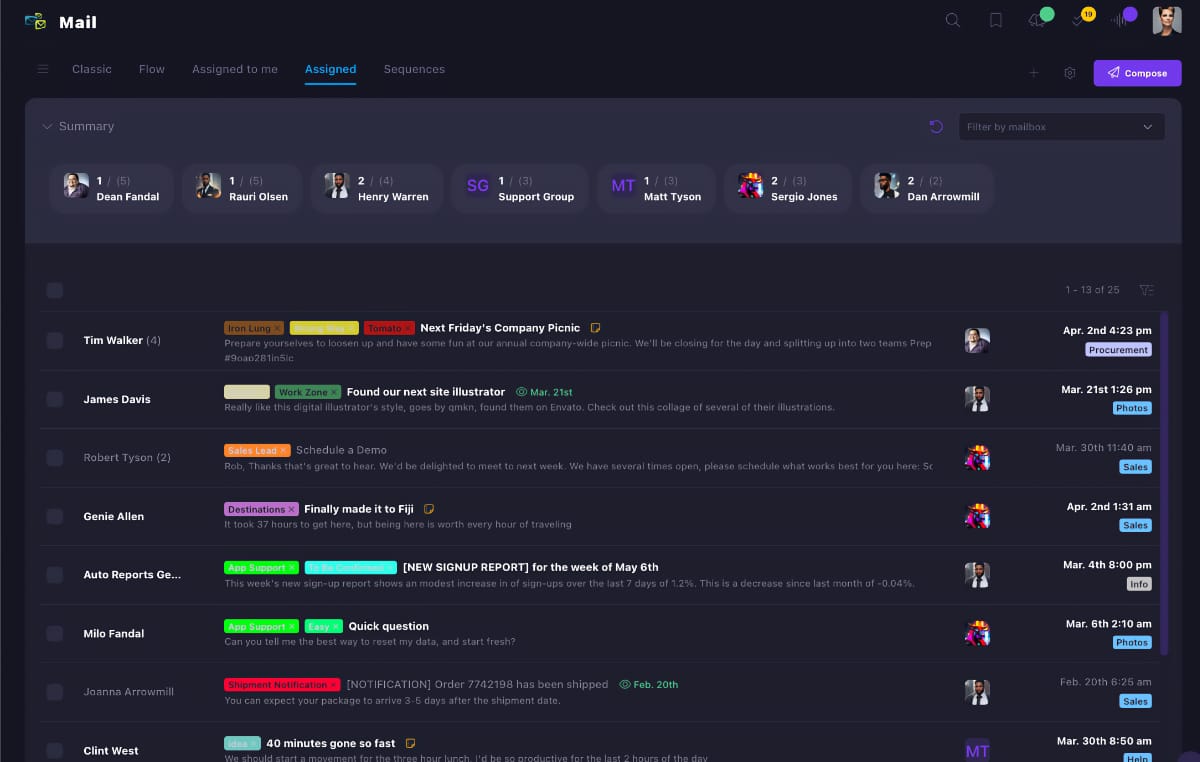Open note icon on Company Picnic email

[595, 328]
